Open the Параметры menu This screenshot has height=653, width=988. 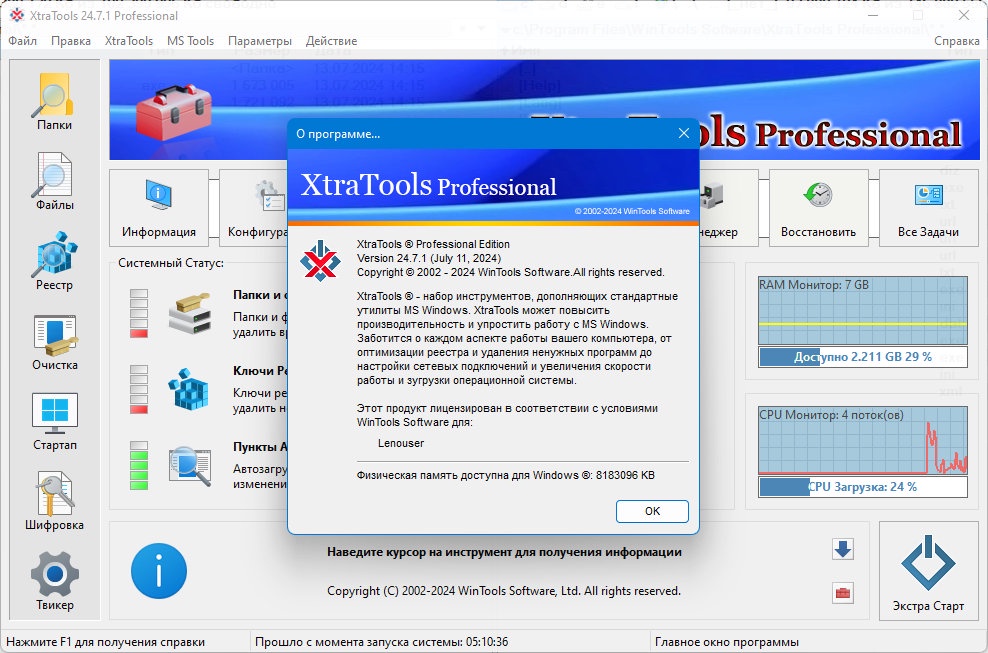(260, 41)
